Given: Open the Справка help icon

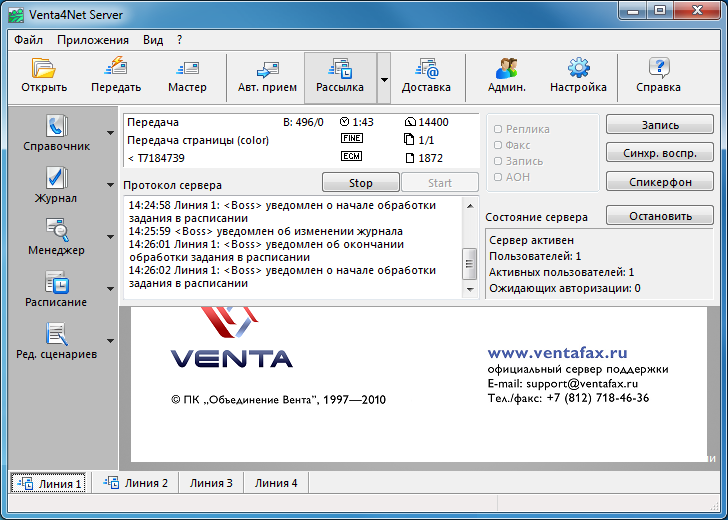Looking at the screenshot, I should point(658,68).
